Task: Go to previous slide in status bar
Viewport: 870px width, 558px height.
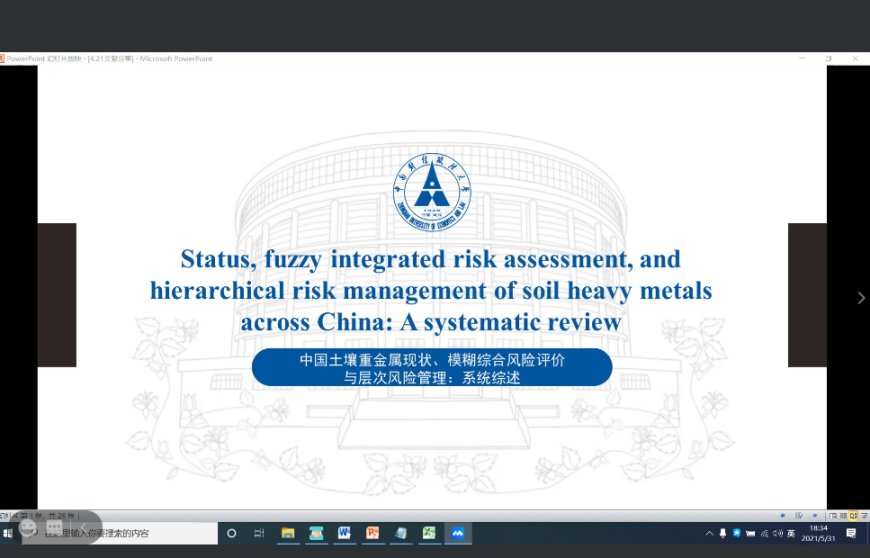Action: click(784, 516)
